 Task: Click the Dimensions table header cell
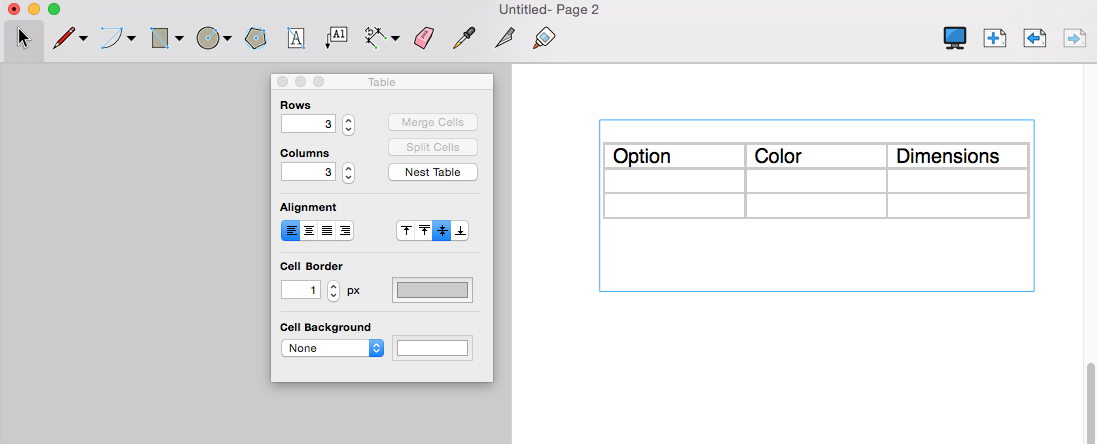click(x=958, y=156)
